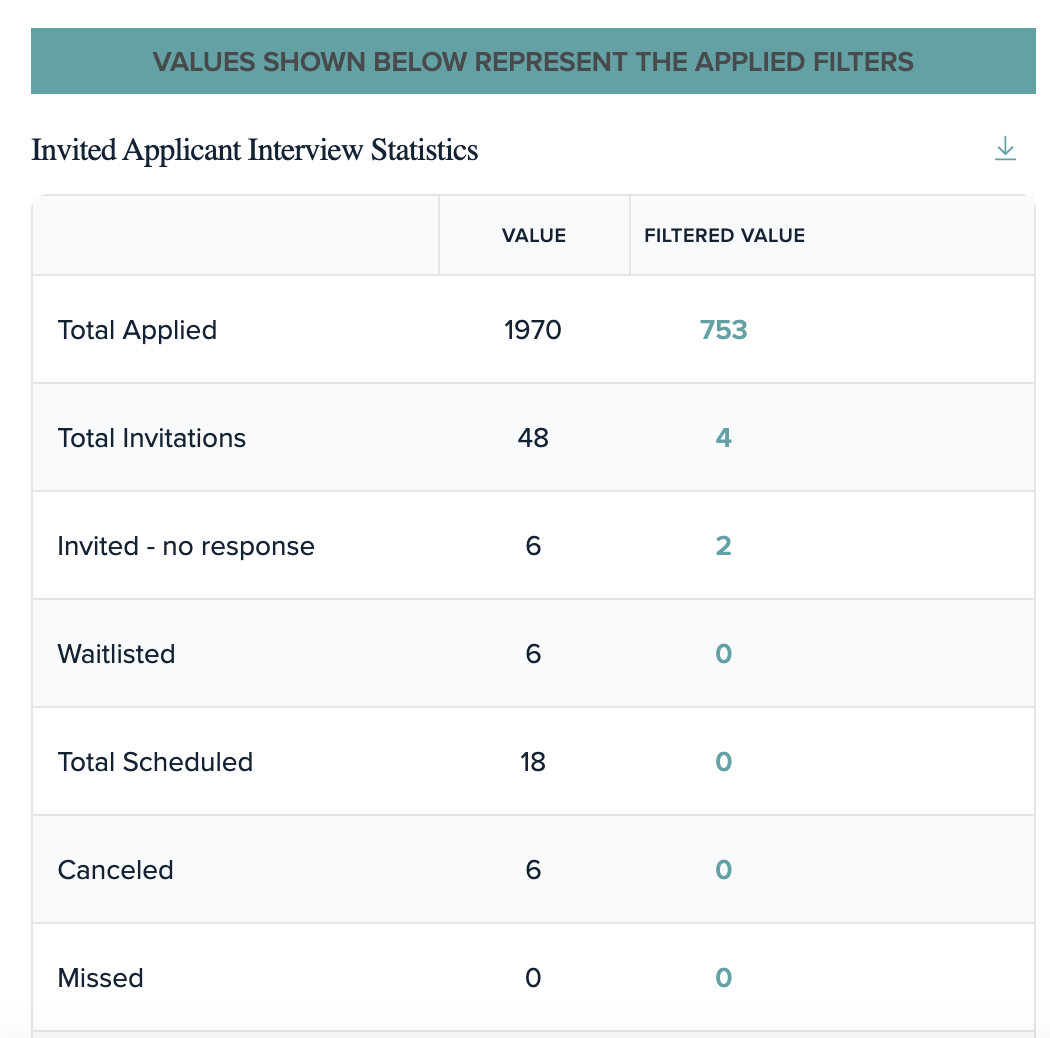This screenshot has height=1038, width=1050.
Task: Open the filtered Missed value 0
Action: (x=723, y=978)
